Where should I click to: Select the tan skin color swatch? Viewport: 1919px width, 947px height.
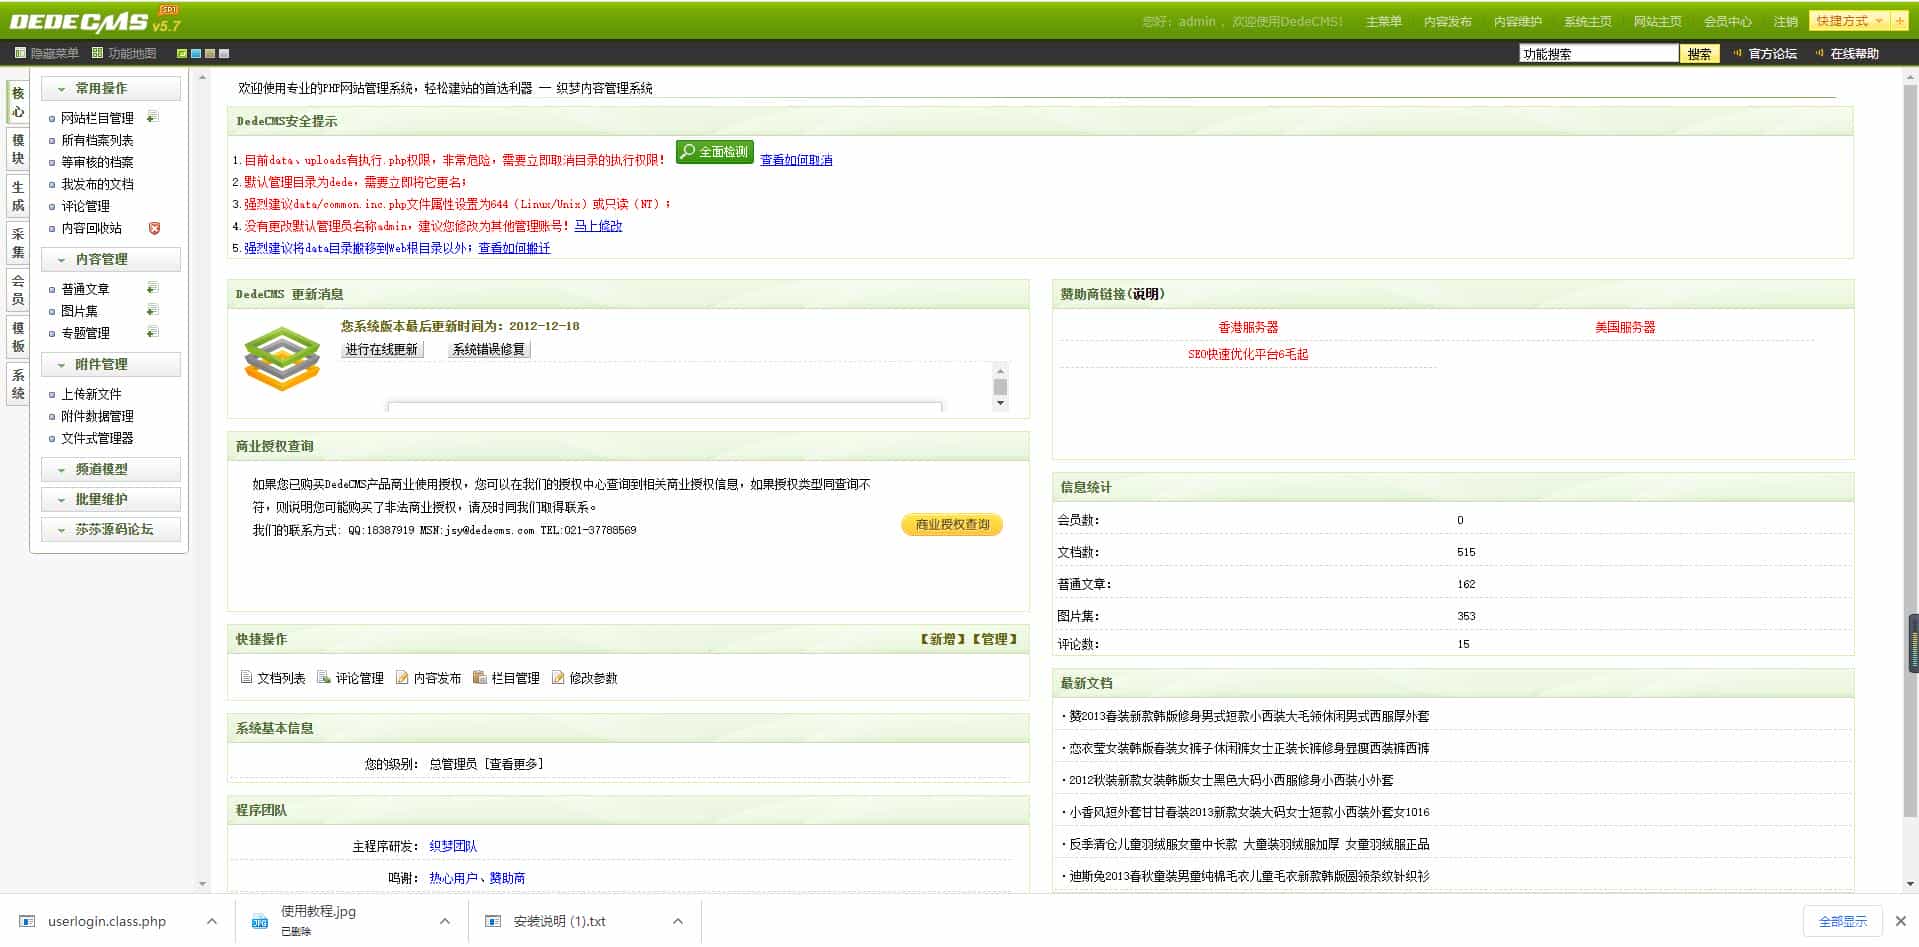(210, 53)
